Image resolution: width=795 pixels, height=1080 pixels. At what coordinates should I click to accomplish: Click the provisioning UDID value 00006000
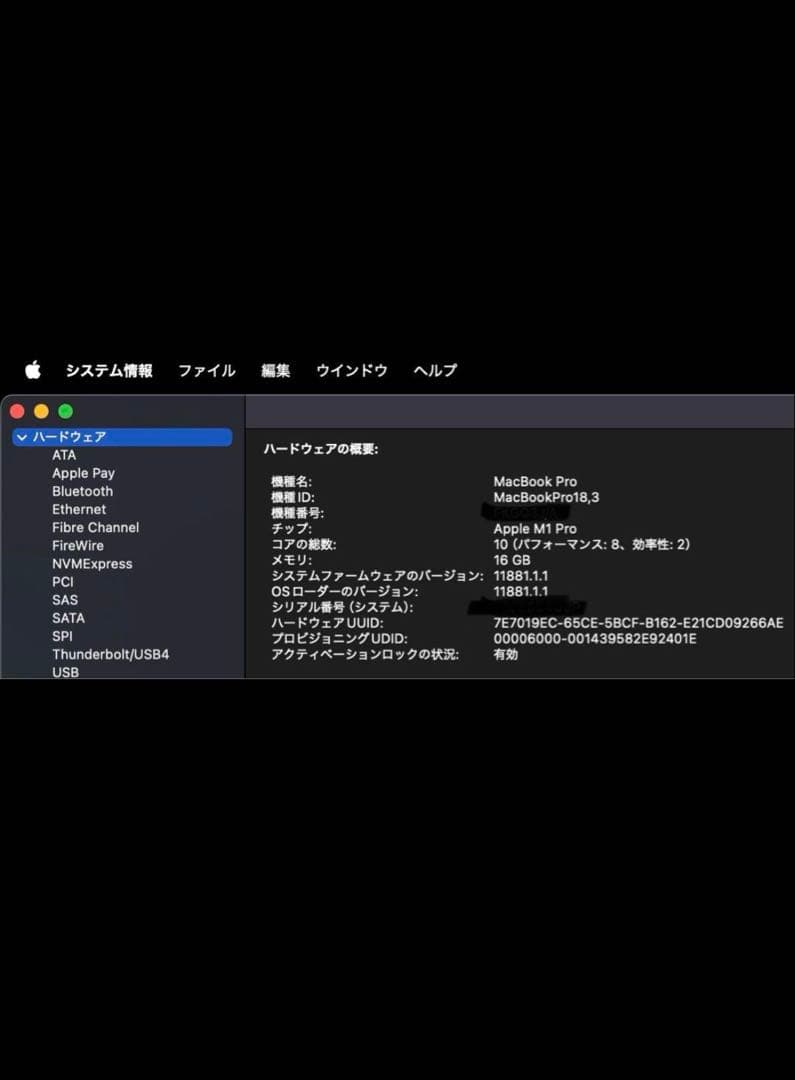pos(595,638)
